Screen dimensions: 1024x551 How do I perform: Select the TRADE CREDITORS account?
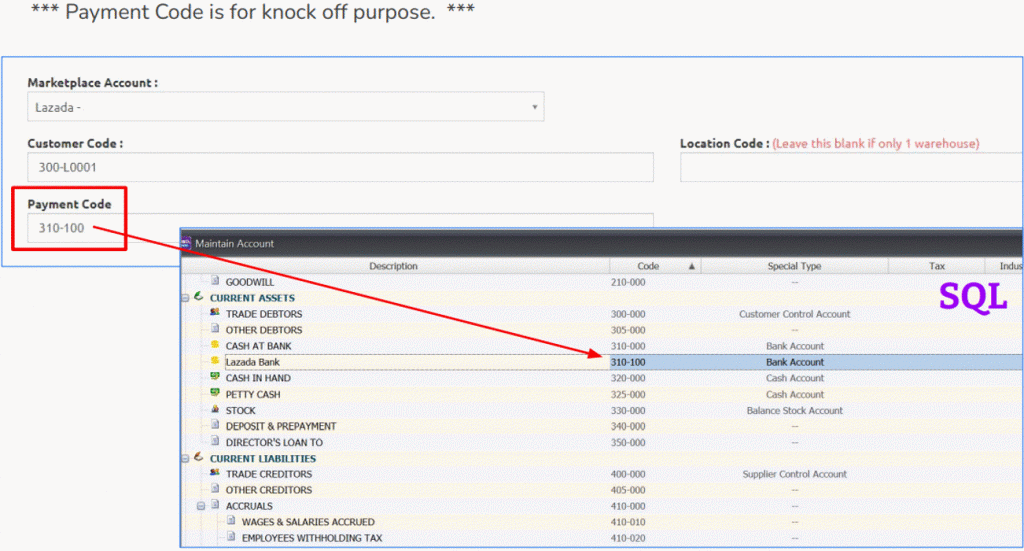(x=268, y=474)
